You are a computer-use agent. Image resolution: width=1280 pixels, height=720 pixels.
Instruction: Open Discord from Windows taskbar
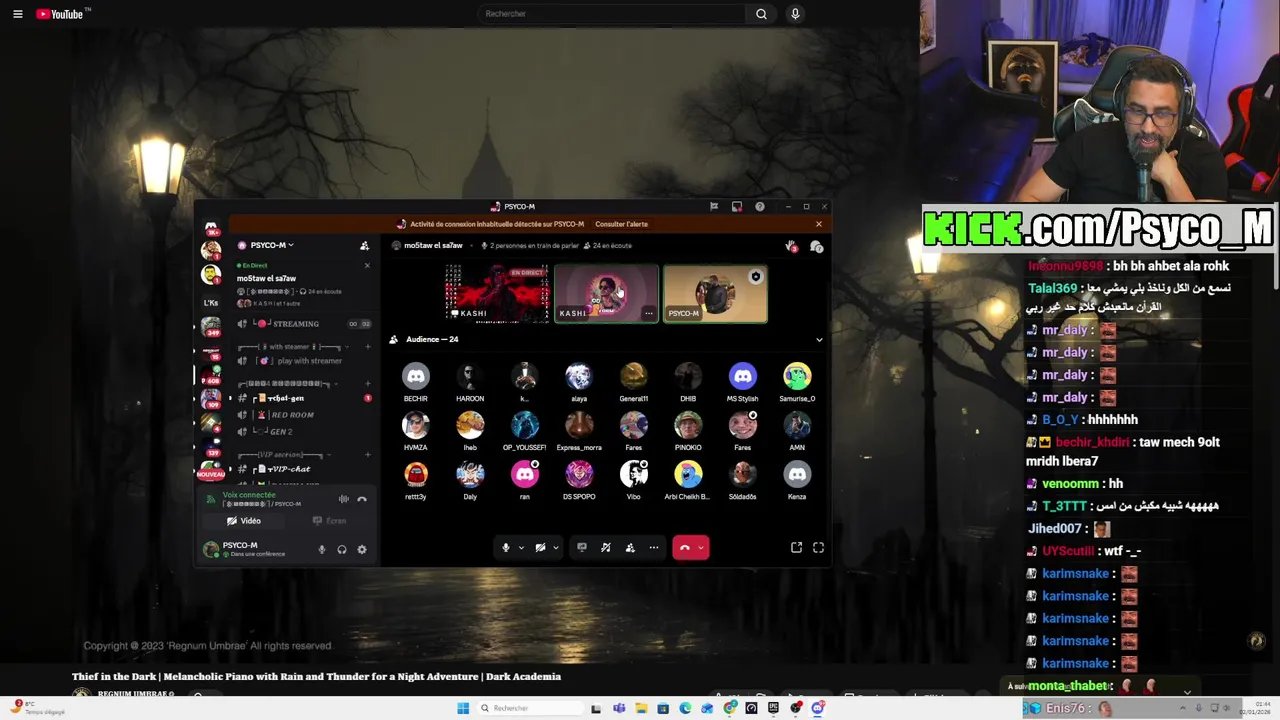click(818, 708)
